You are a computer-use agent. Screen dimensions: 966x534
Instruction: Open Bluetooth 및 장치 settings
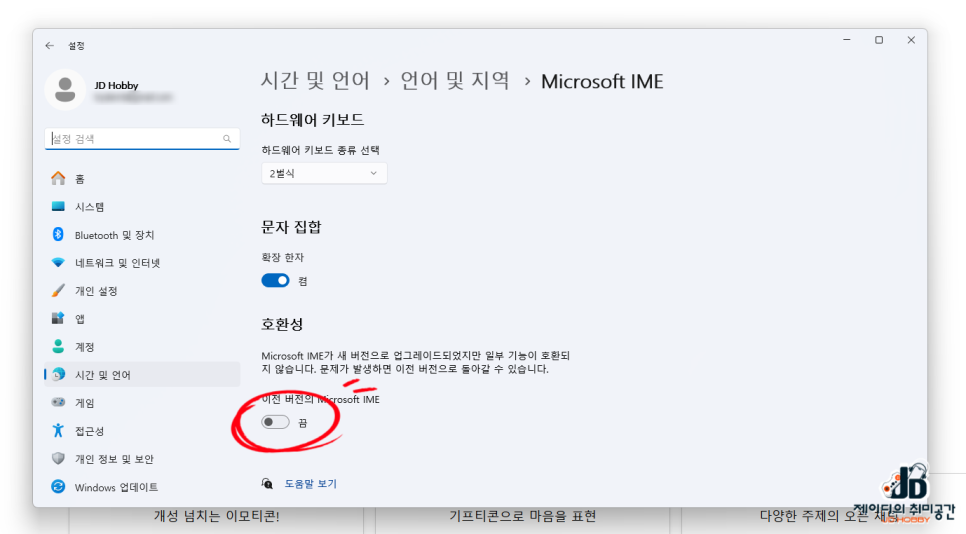coord(142,235)
